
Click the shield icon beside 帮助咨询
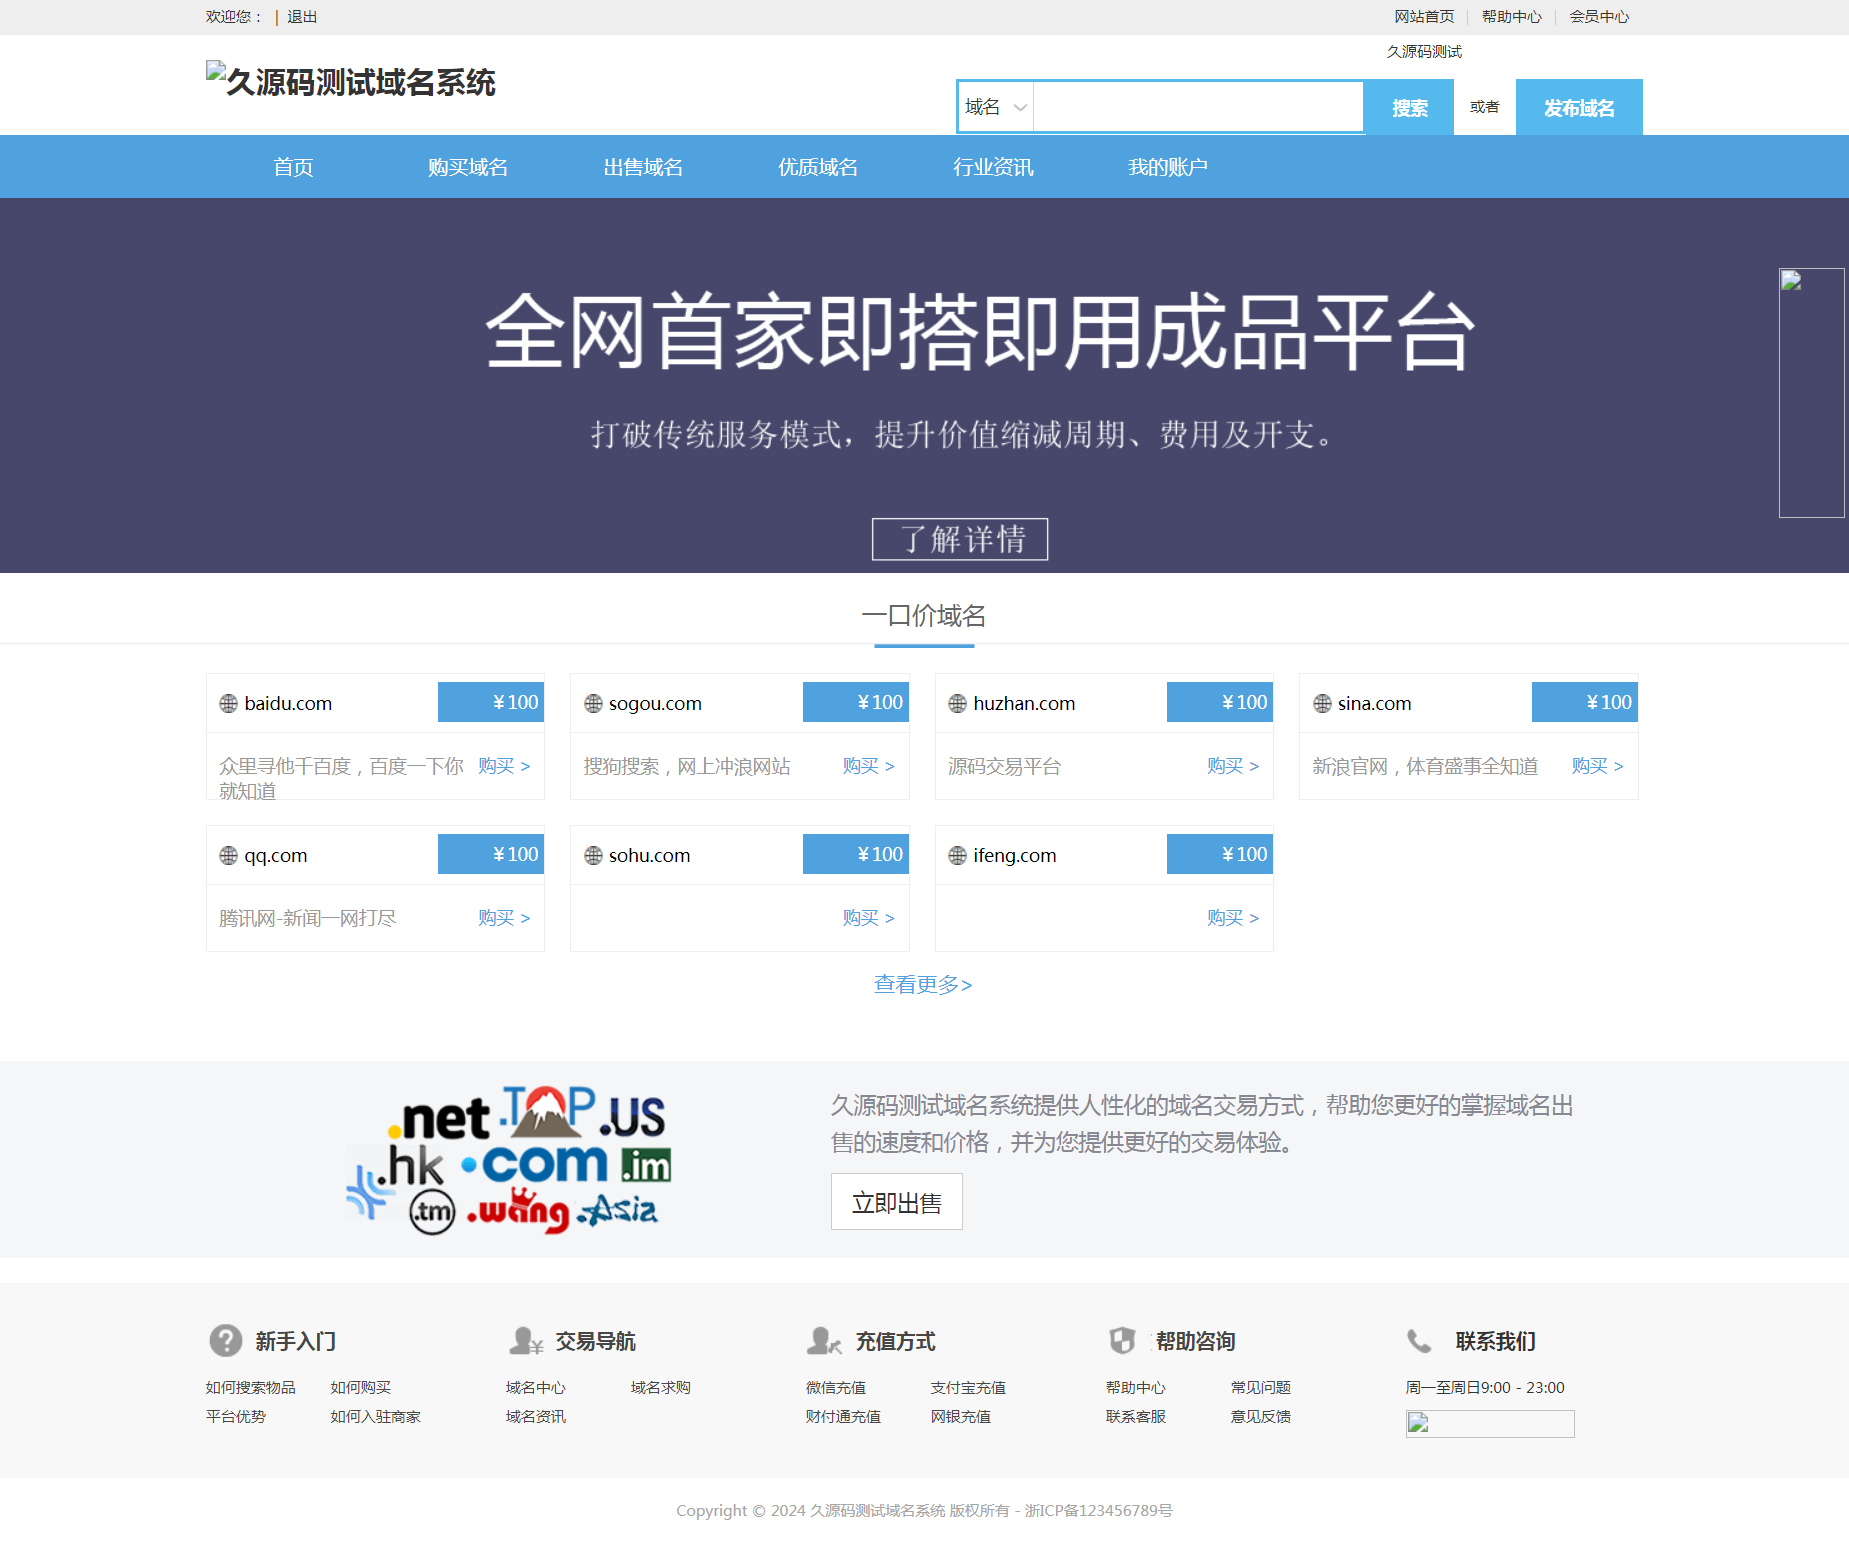pyautogui.click(x=1122, y=1340)
